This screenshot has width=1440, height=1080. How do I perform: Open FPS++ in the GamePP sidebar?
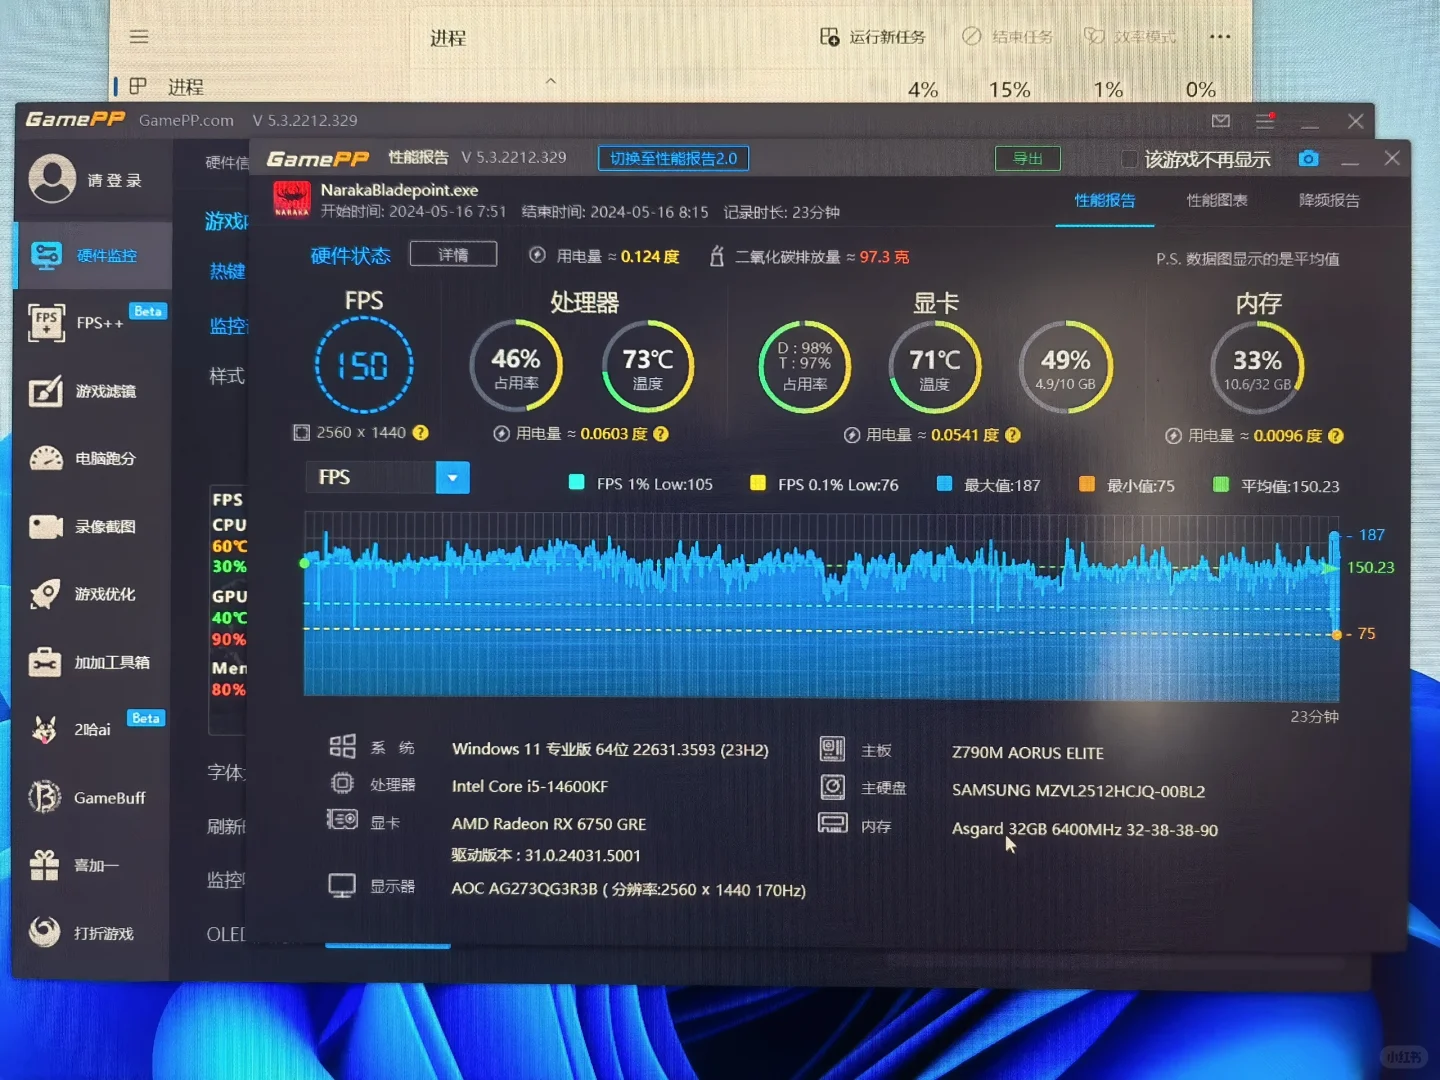point(93,323)
